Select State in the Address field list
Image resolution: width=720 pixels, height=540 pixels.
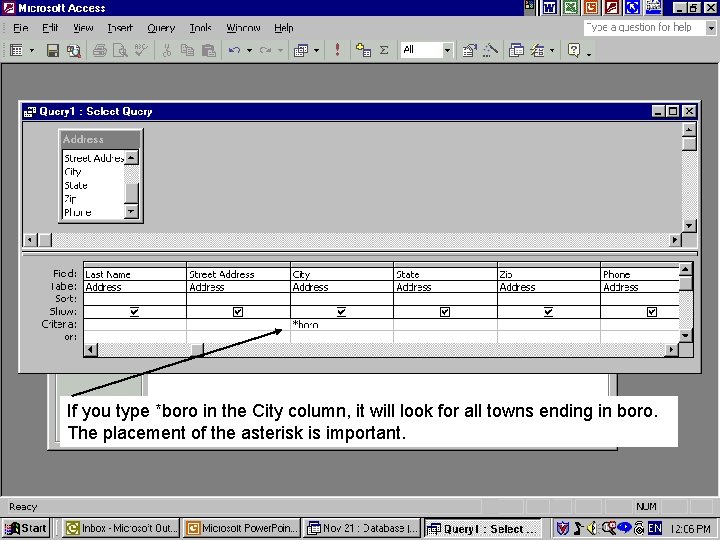tap(76, 185)
